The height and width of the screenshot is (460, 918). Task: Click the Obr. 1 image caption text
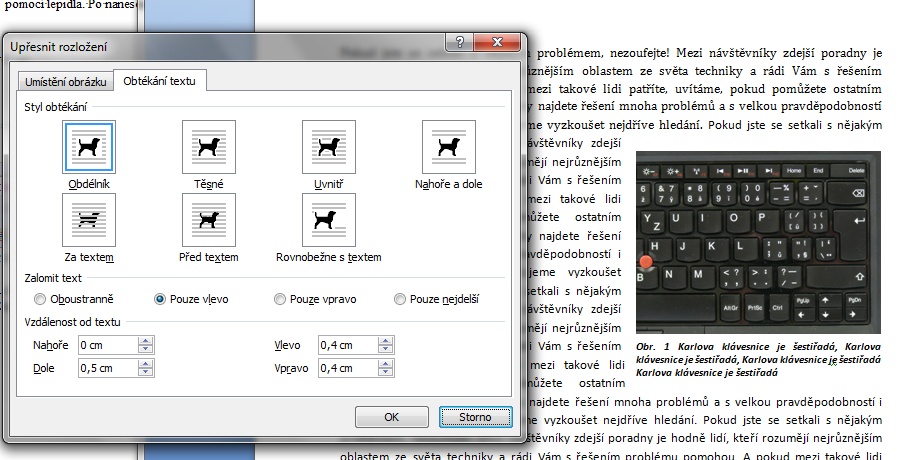pyautogui.click(x=758, y=359)
